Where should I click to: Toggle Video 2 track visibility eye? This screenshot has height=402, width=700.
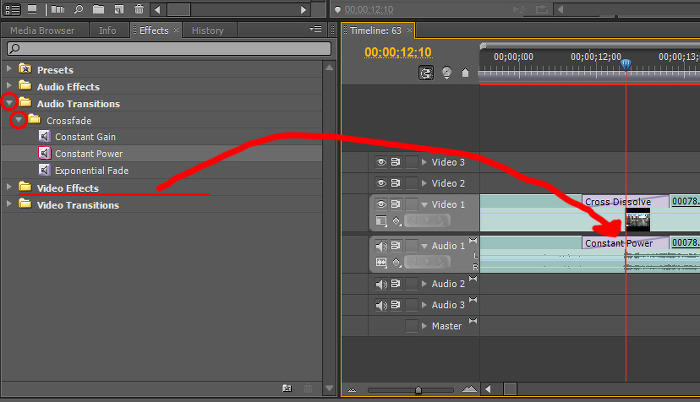381,183
